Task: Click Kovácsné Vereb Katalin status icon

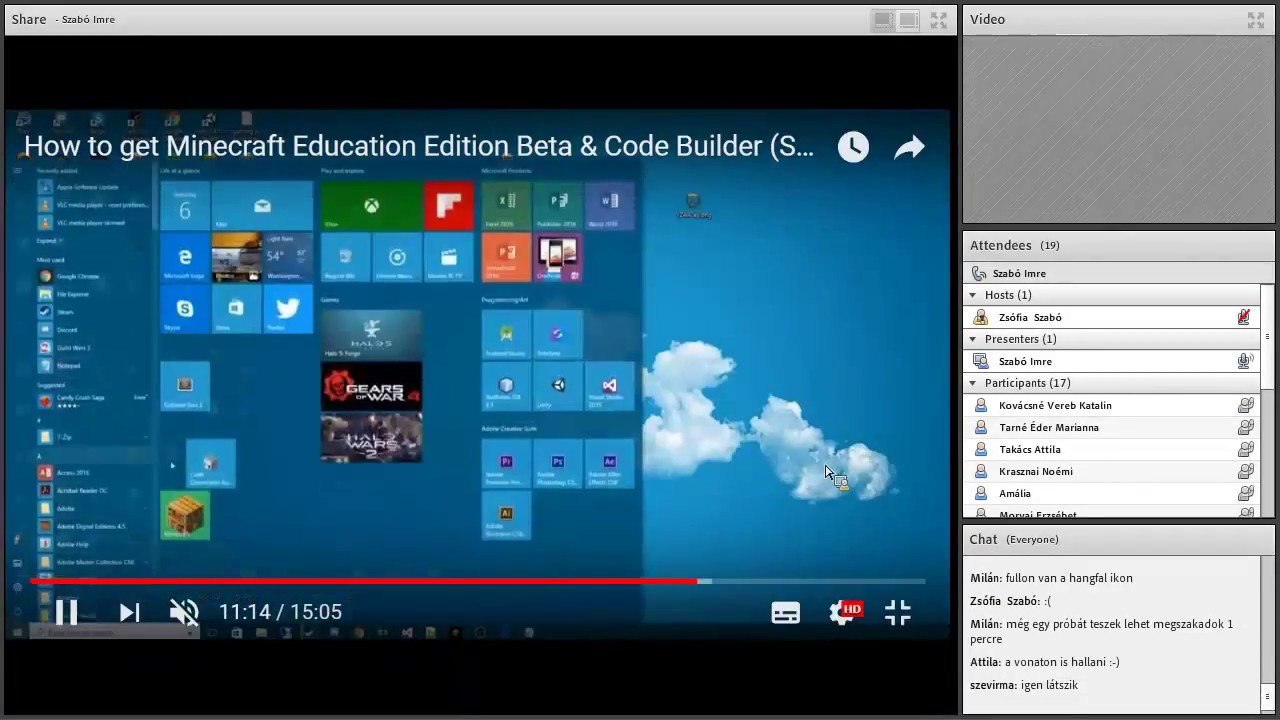Action: [1246, 405]
